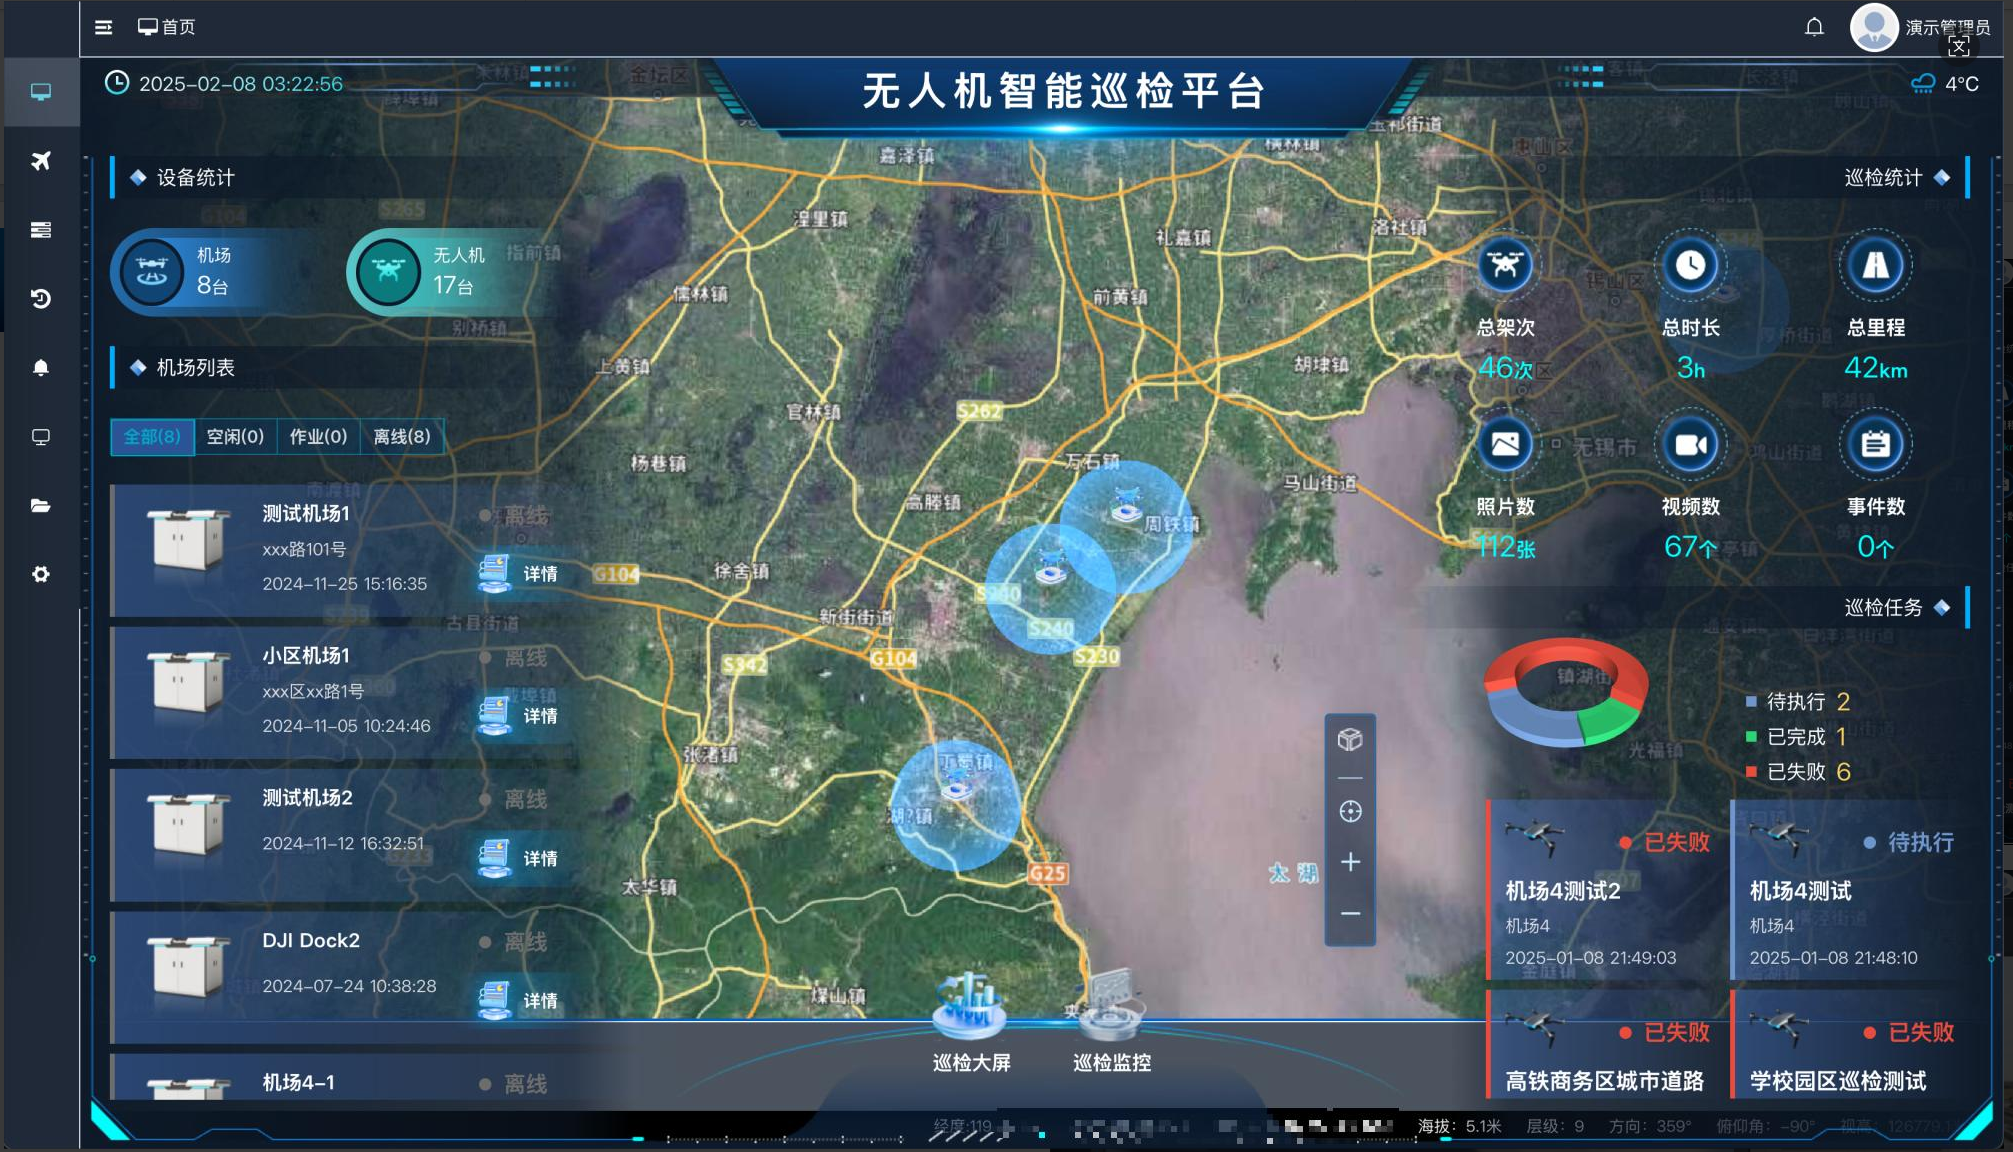The width and height of the screenshot is (2013, 1152).
Task: Open 详情 for 测试机场1
Action: point(520,574)
